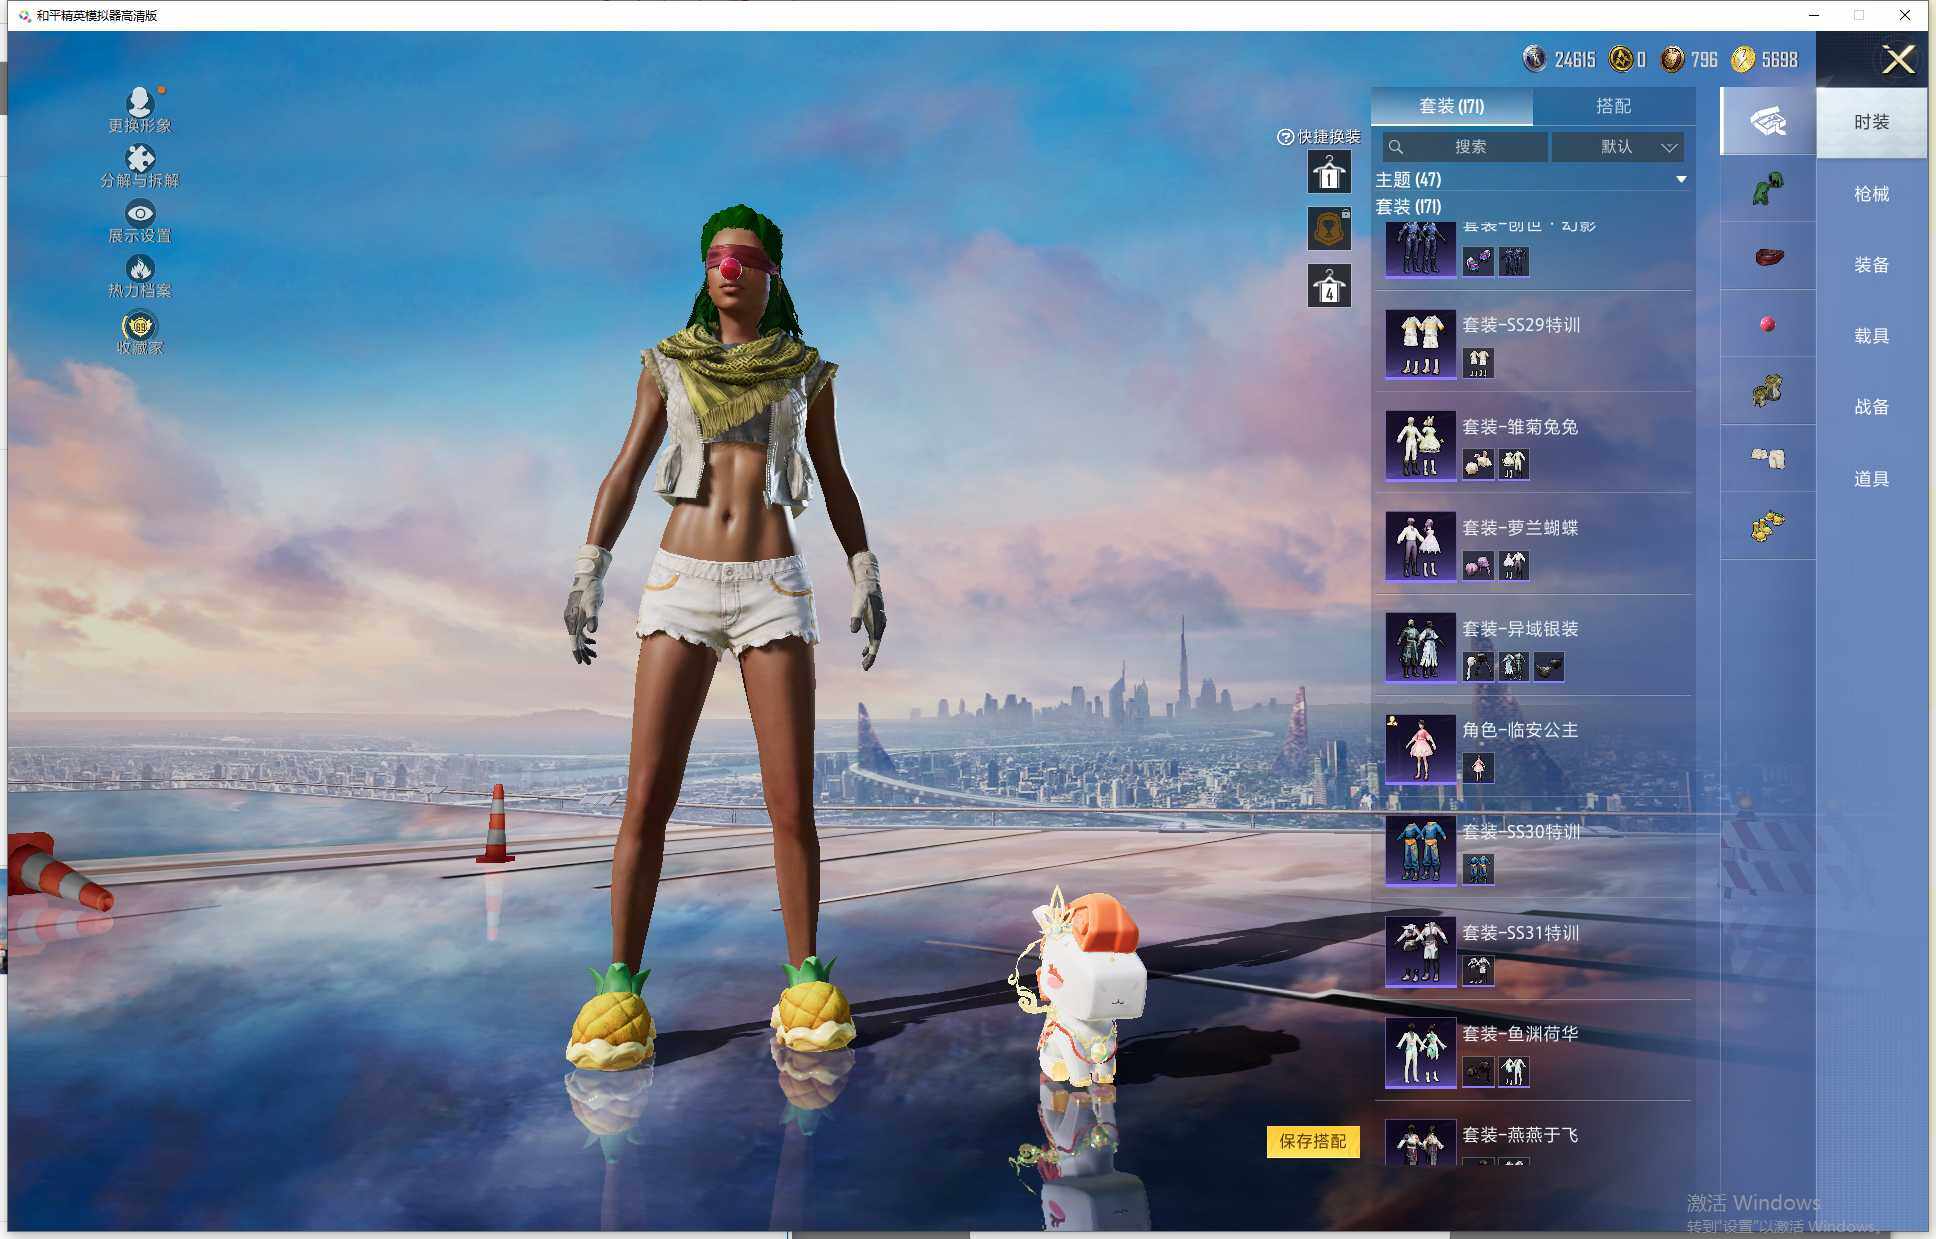Open 分解与拆解 puzzle piece icon
Image resolution: width=1936 pixels, height=1239 pixels.
tap(139, 157)
